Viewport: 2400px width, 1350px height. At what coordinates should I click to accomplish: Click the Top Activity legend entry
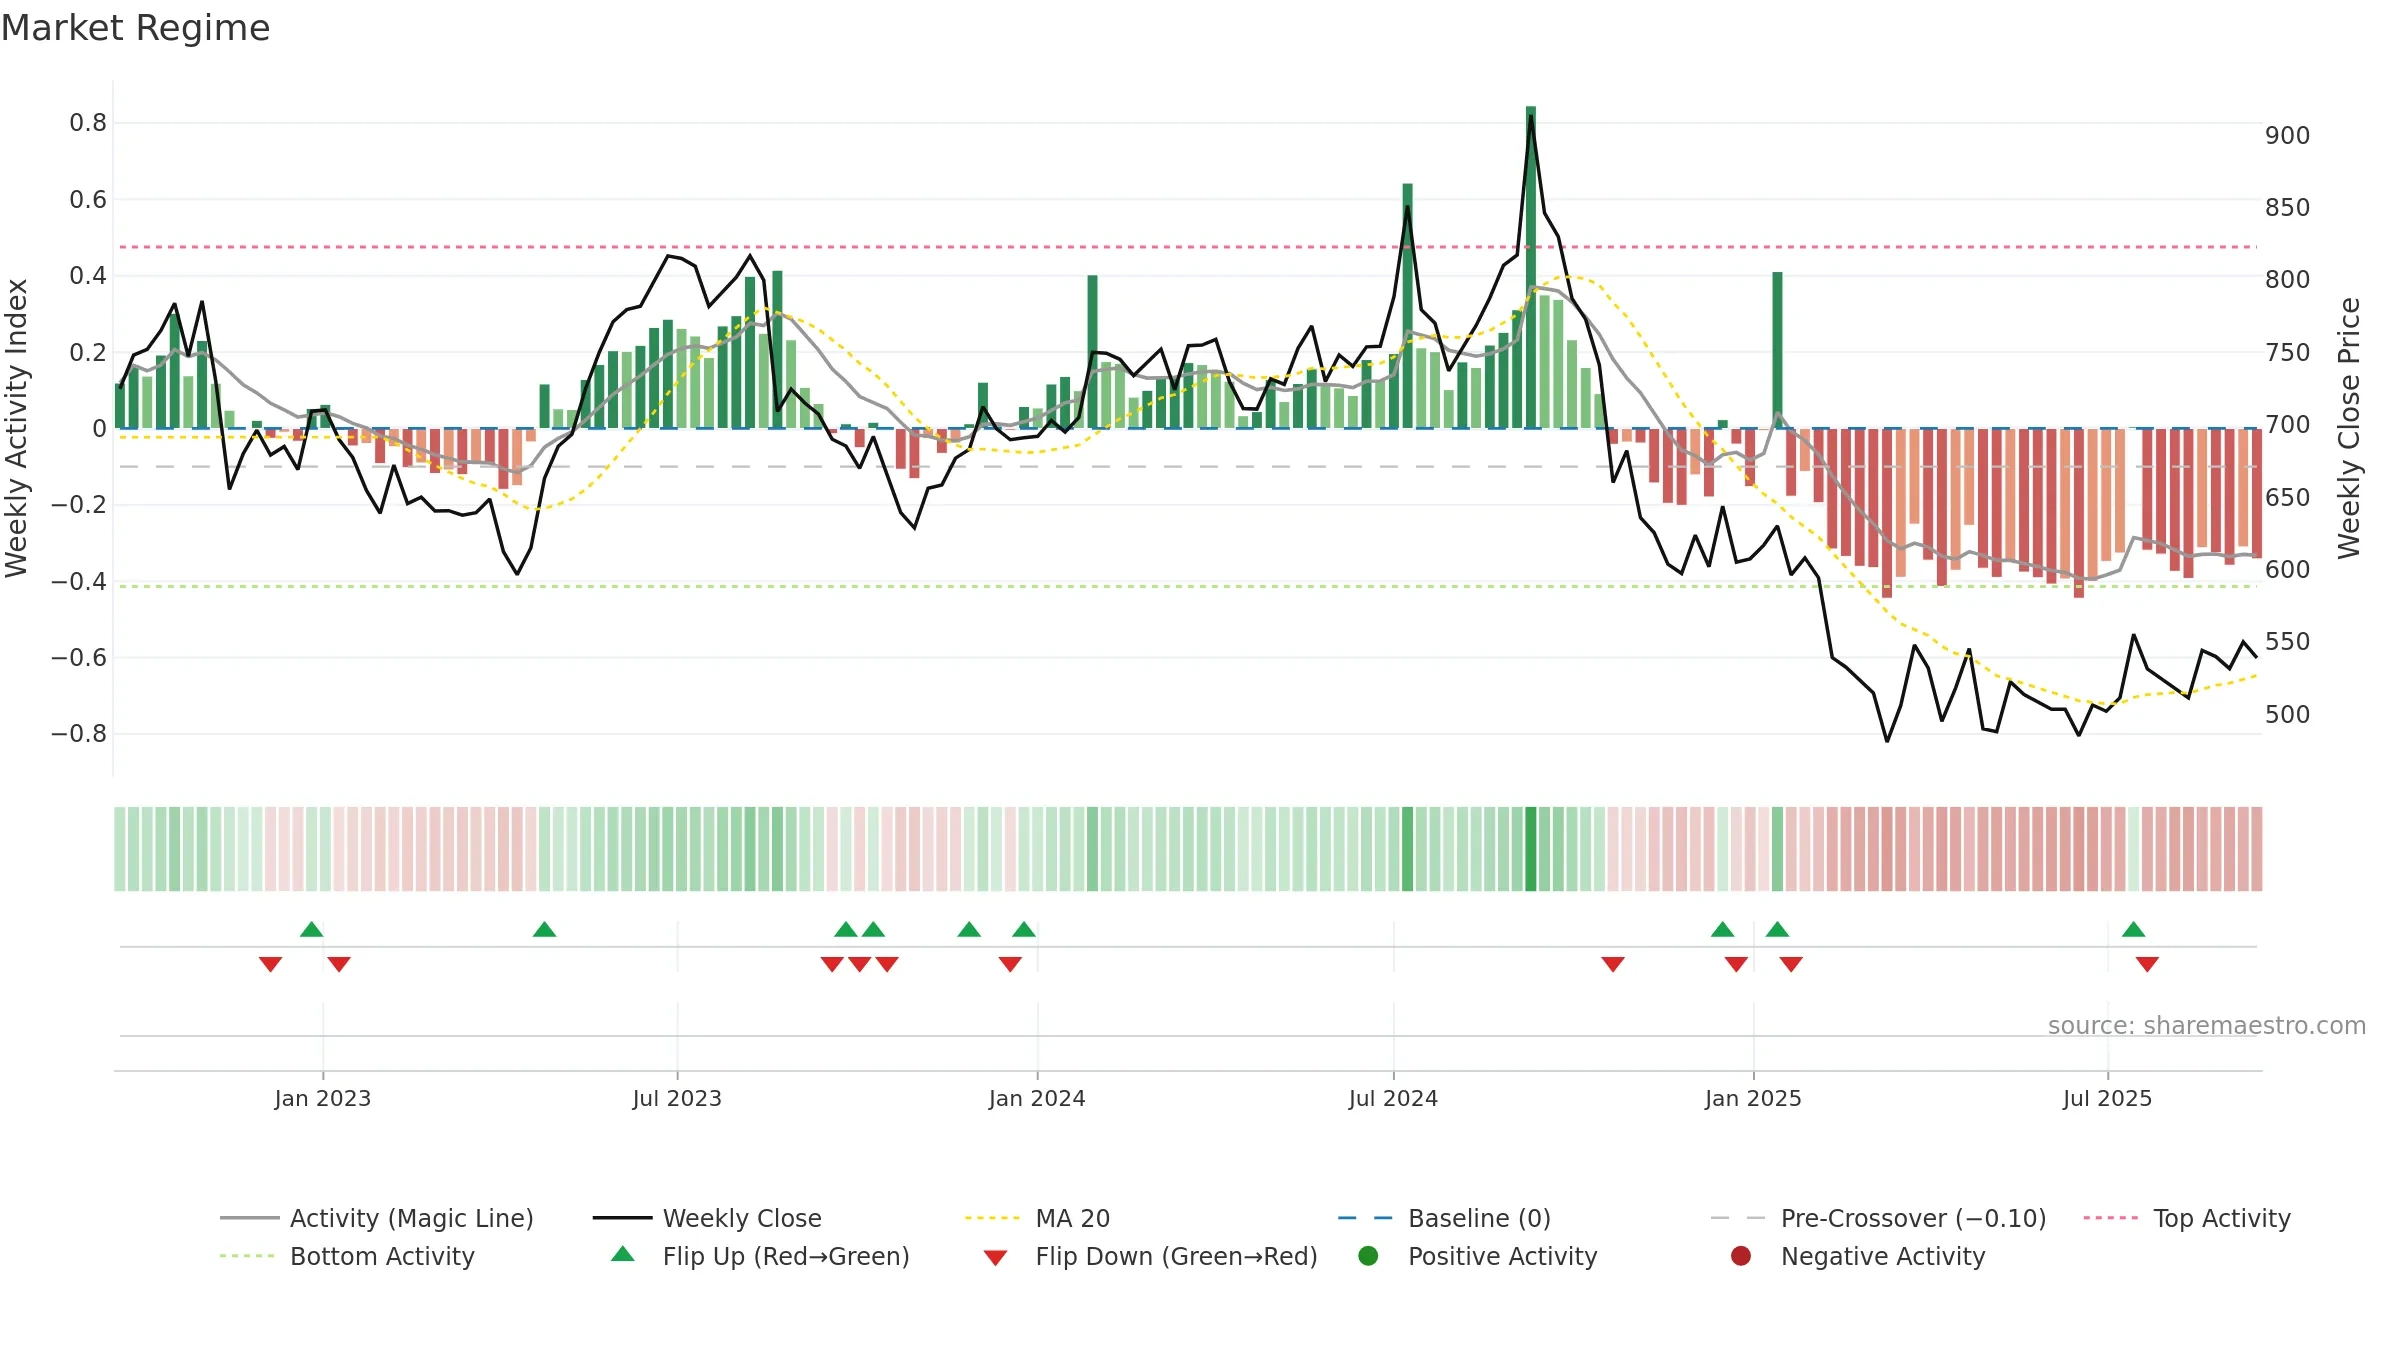(x=2187, y=1218)
